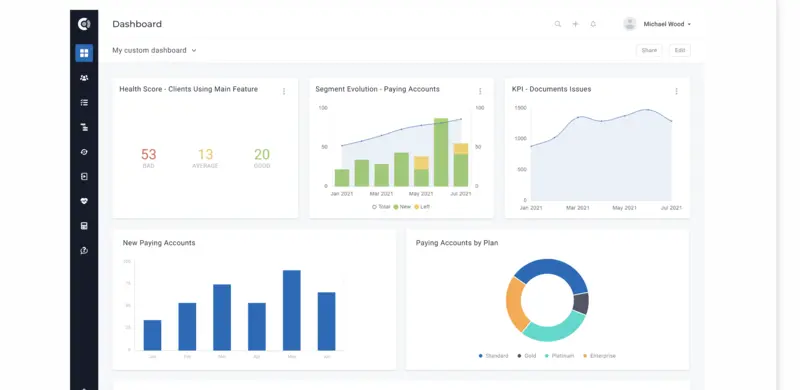Open the notifications bell
800x390 pixels.
593,24
